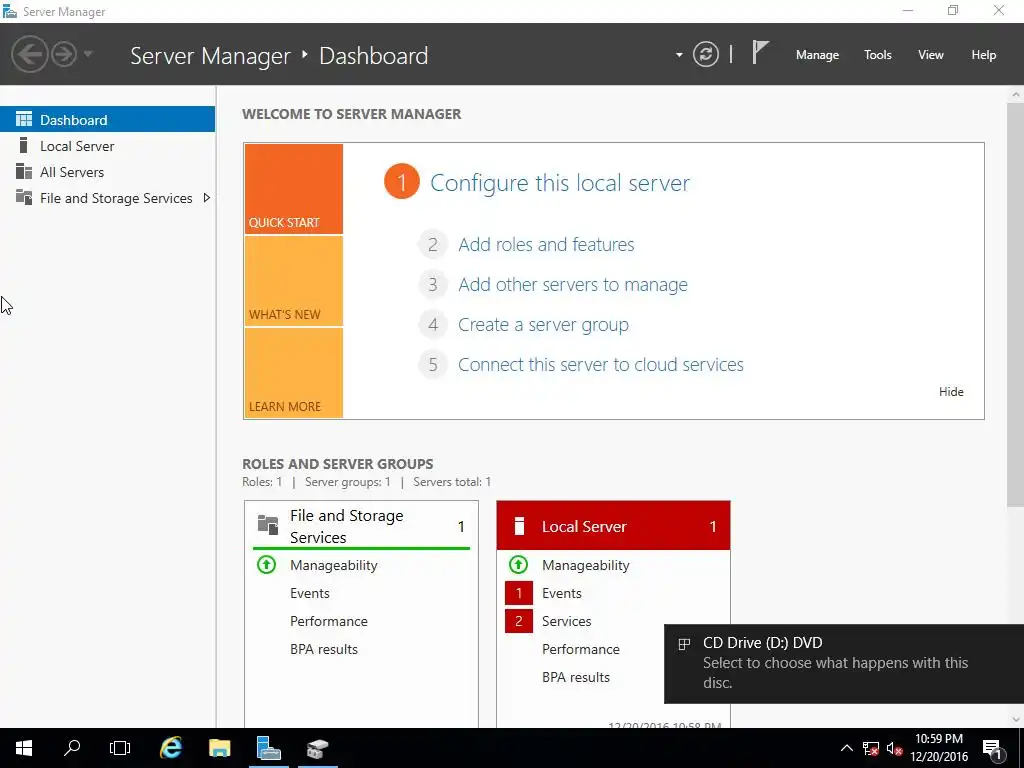Open the Manage menu

pyautogui.click(x=817, y=55)
